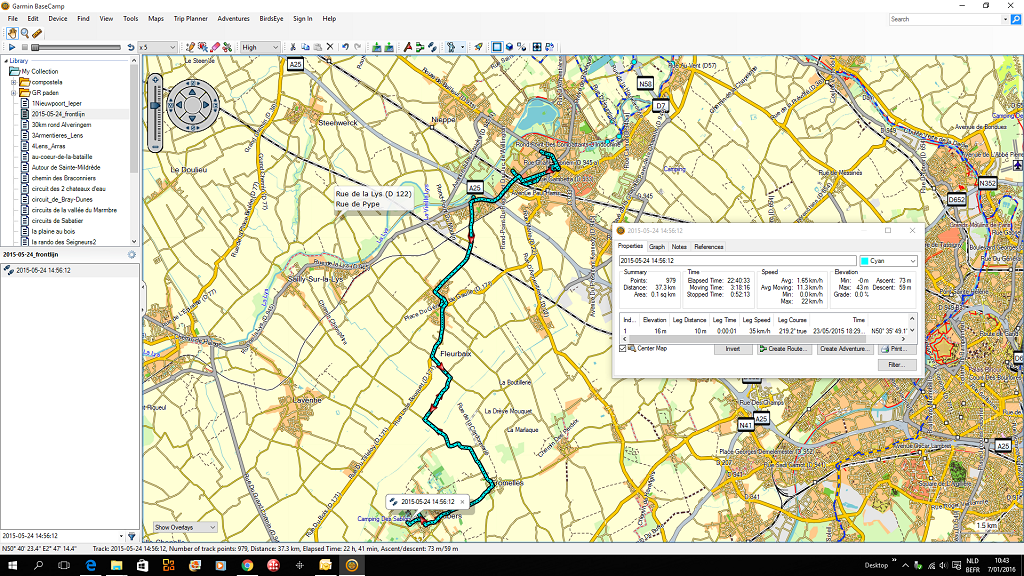
Task: Pick the Erase tool
Action: tap(215, 47)
